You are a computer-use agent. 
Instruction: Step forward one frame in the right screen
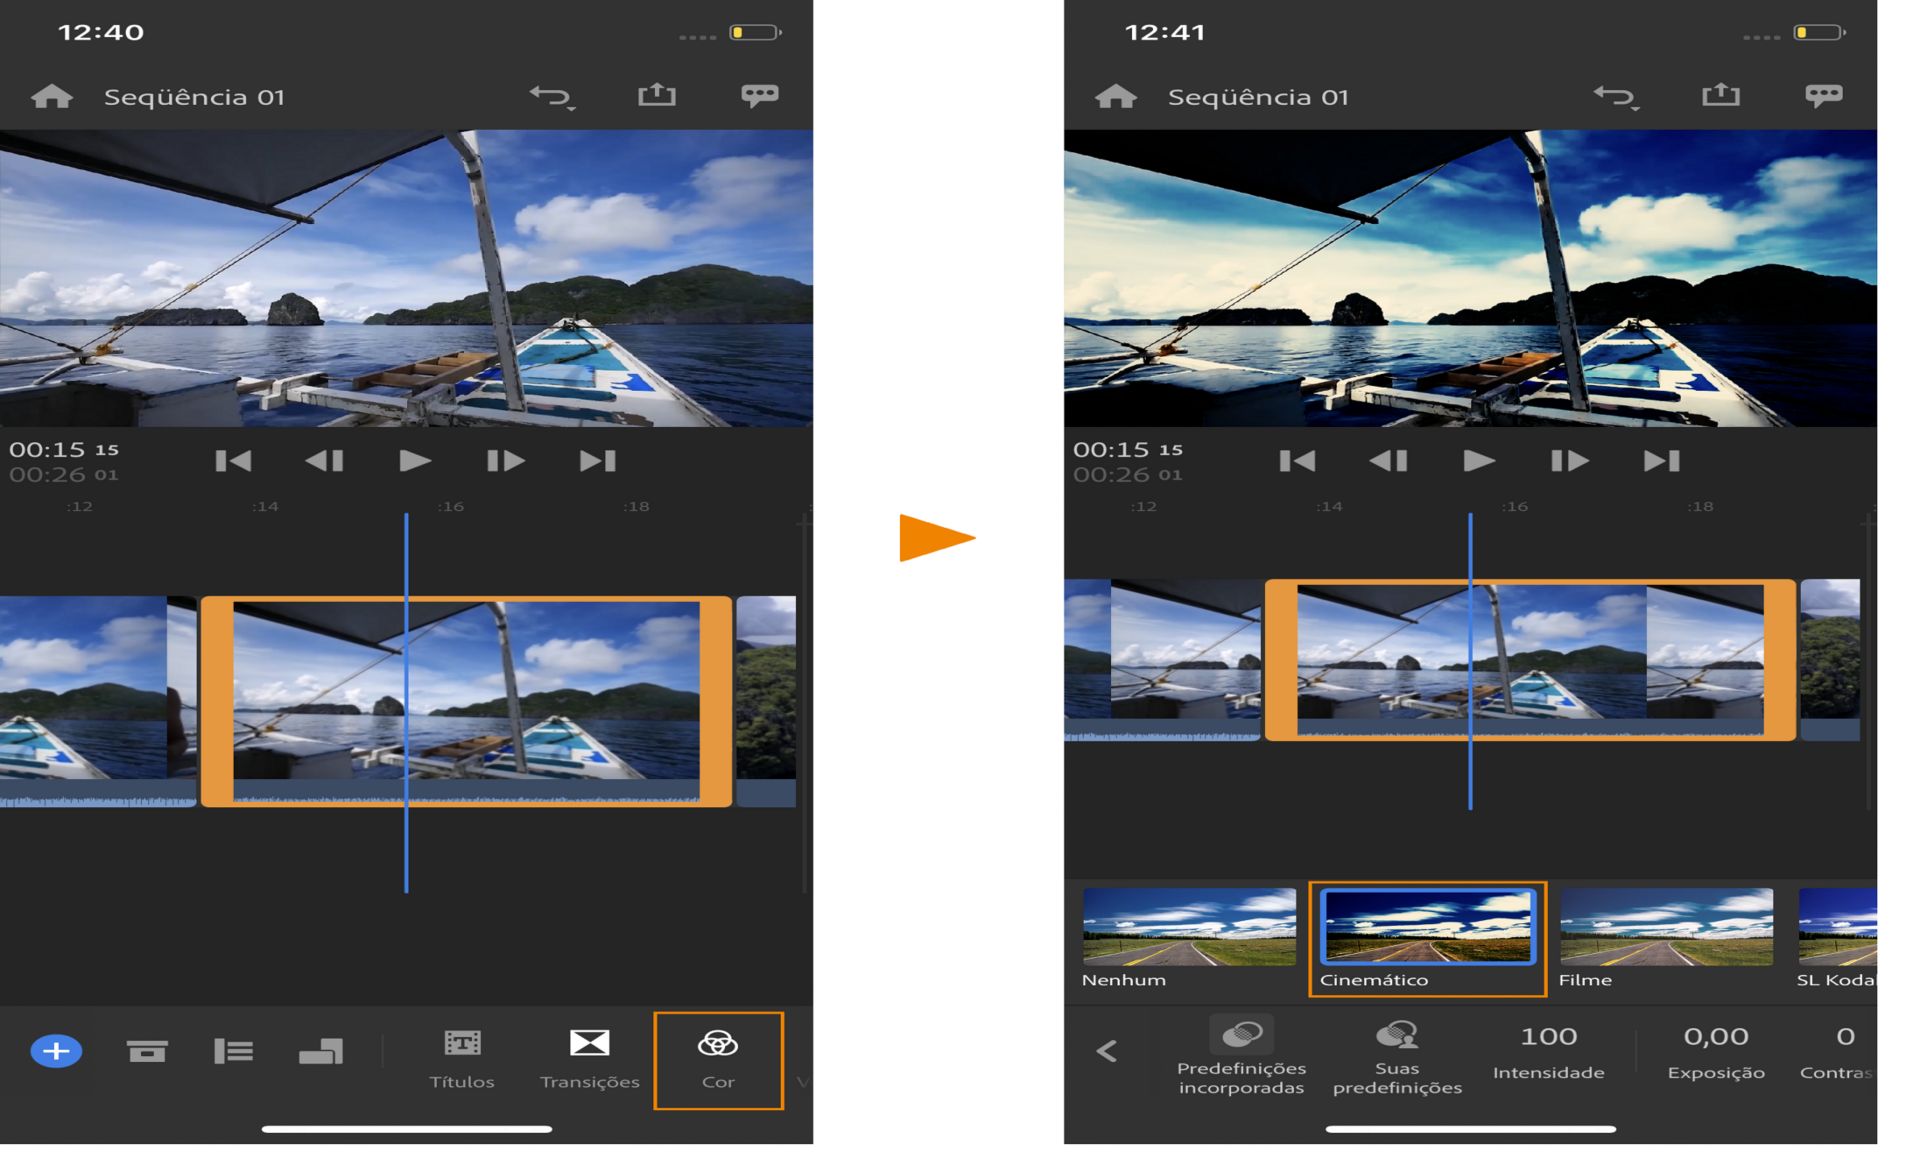click(x=1569, y=461)
